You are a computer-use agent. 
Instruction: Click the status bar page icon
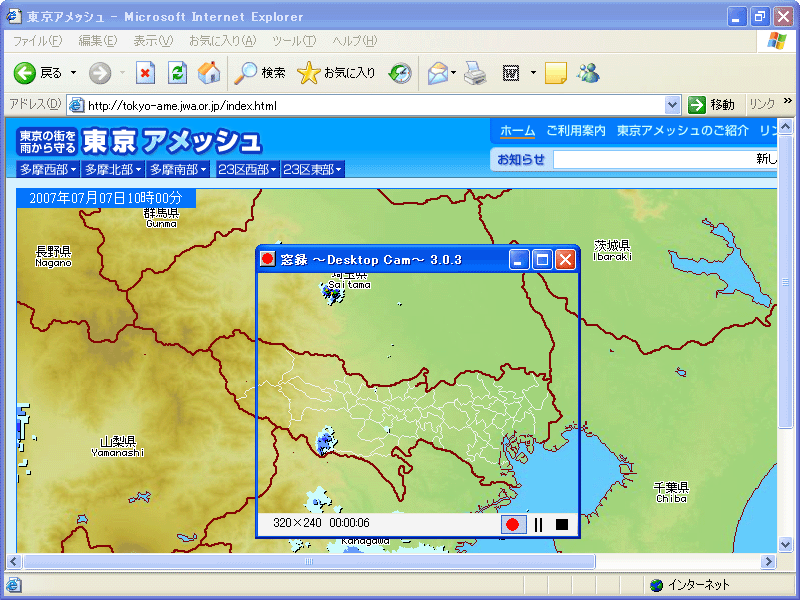(14, 585)
